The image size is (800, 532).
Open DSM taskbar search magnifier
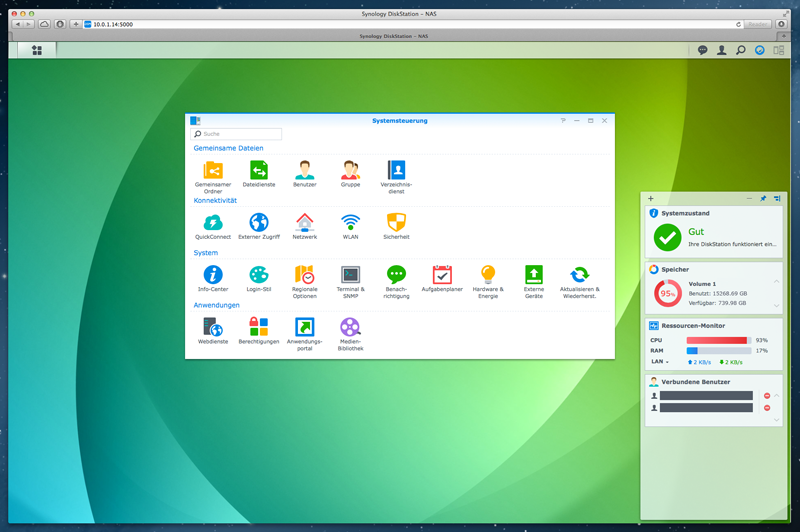pyautogui.click(x=740, y=50)
